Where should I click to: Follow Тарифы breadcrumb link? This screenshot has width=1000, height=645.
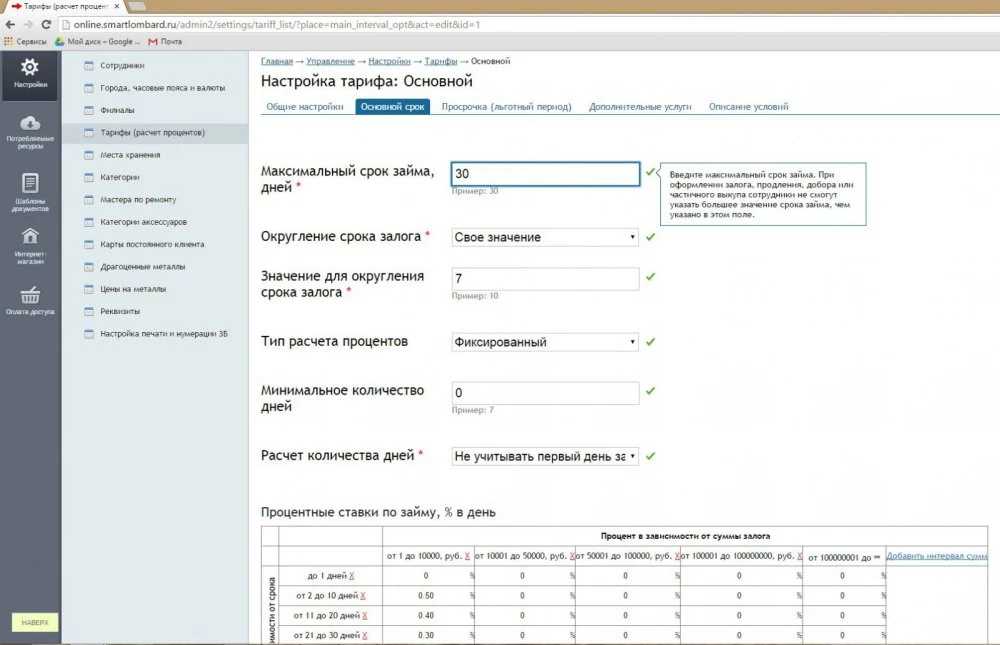pyautogui.click(x=441, y=61)
